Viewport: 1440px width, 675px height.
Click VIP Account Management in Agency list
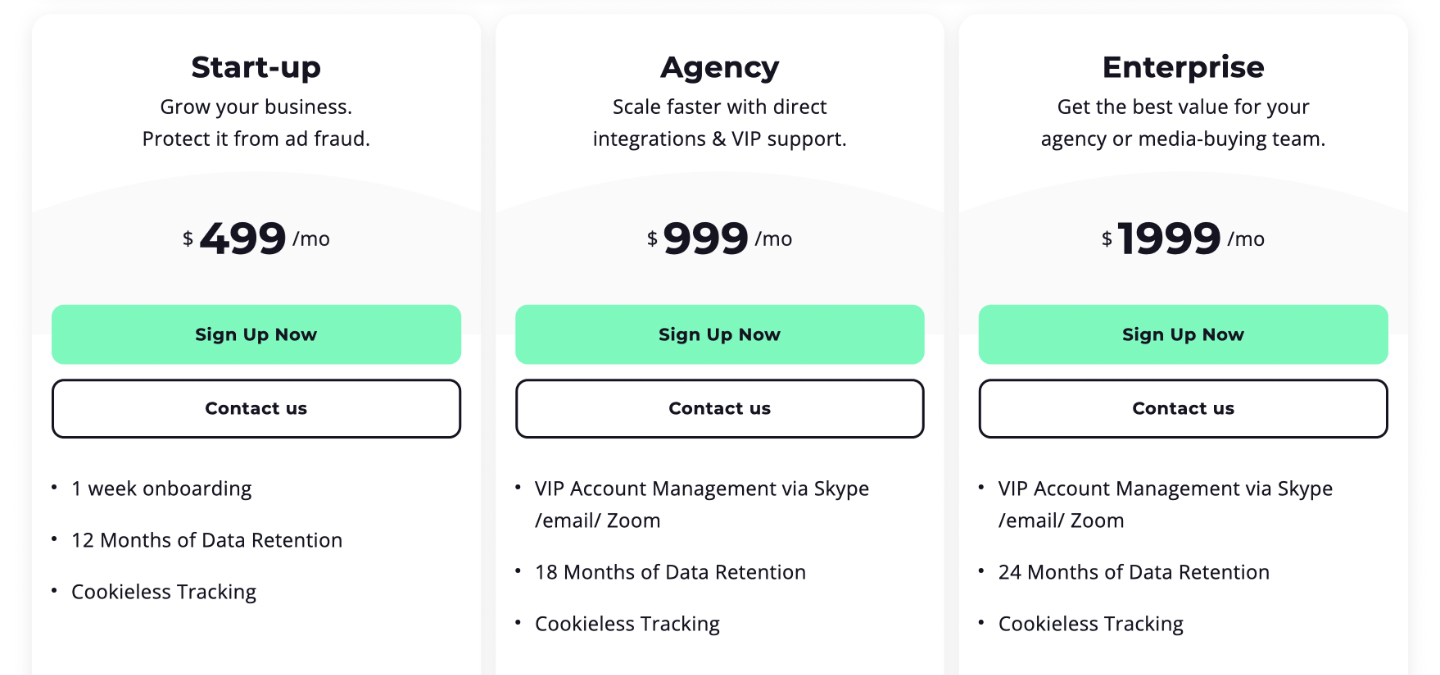click(x=701, y=489)
